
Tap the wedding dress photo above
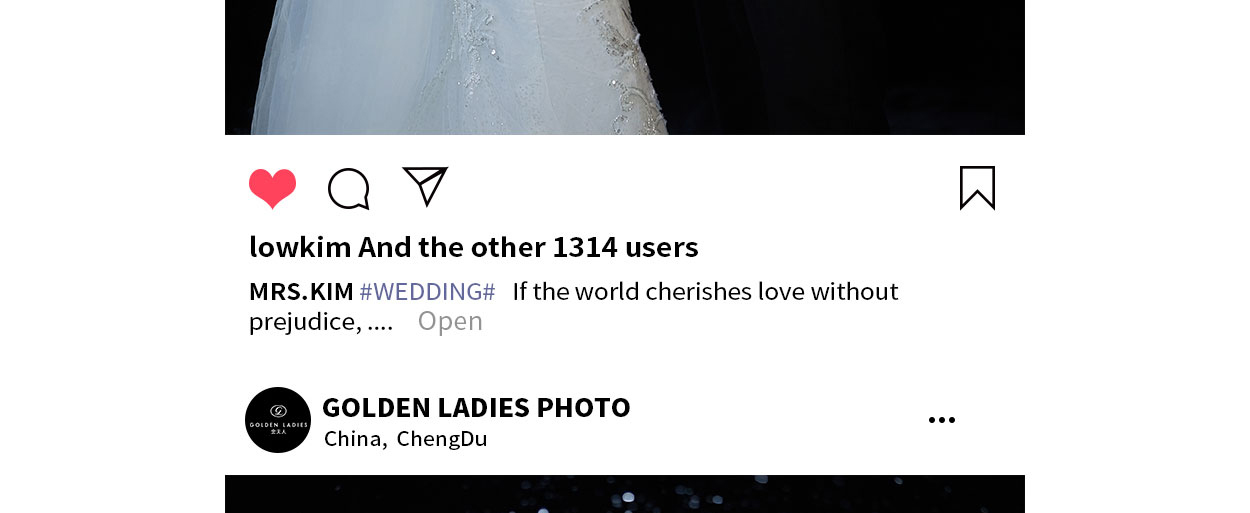pos(625,67)
